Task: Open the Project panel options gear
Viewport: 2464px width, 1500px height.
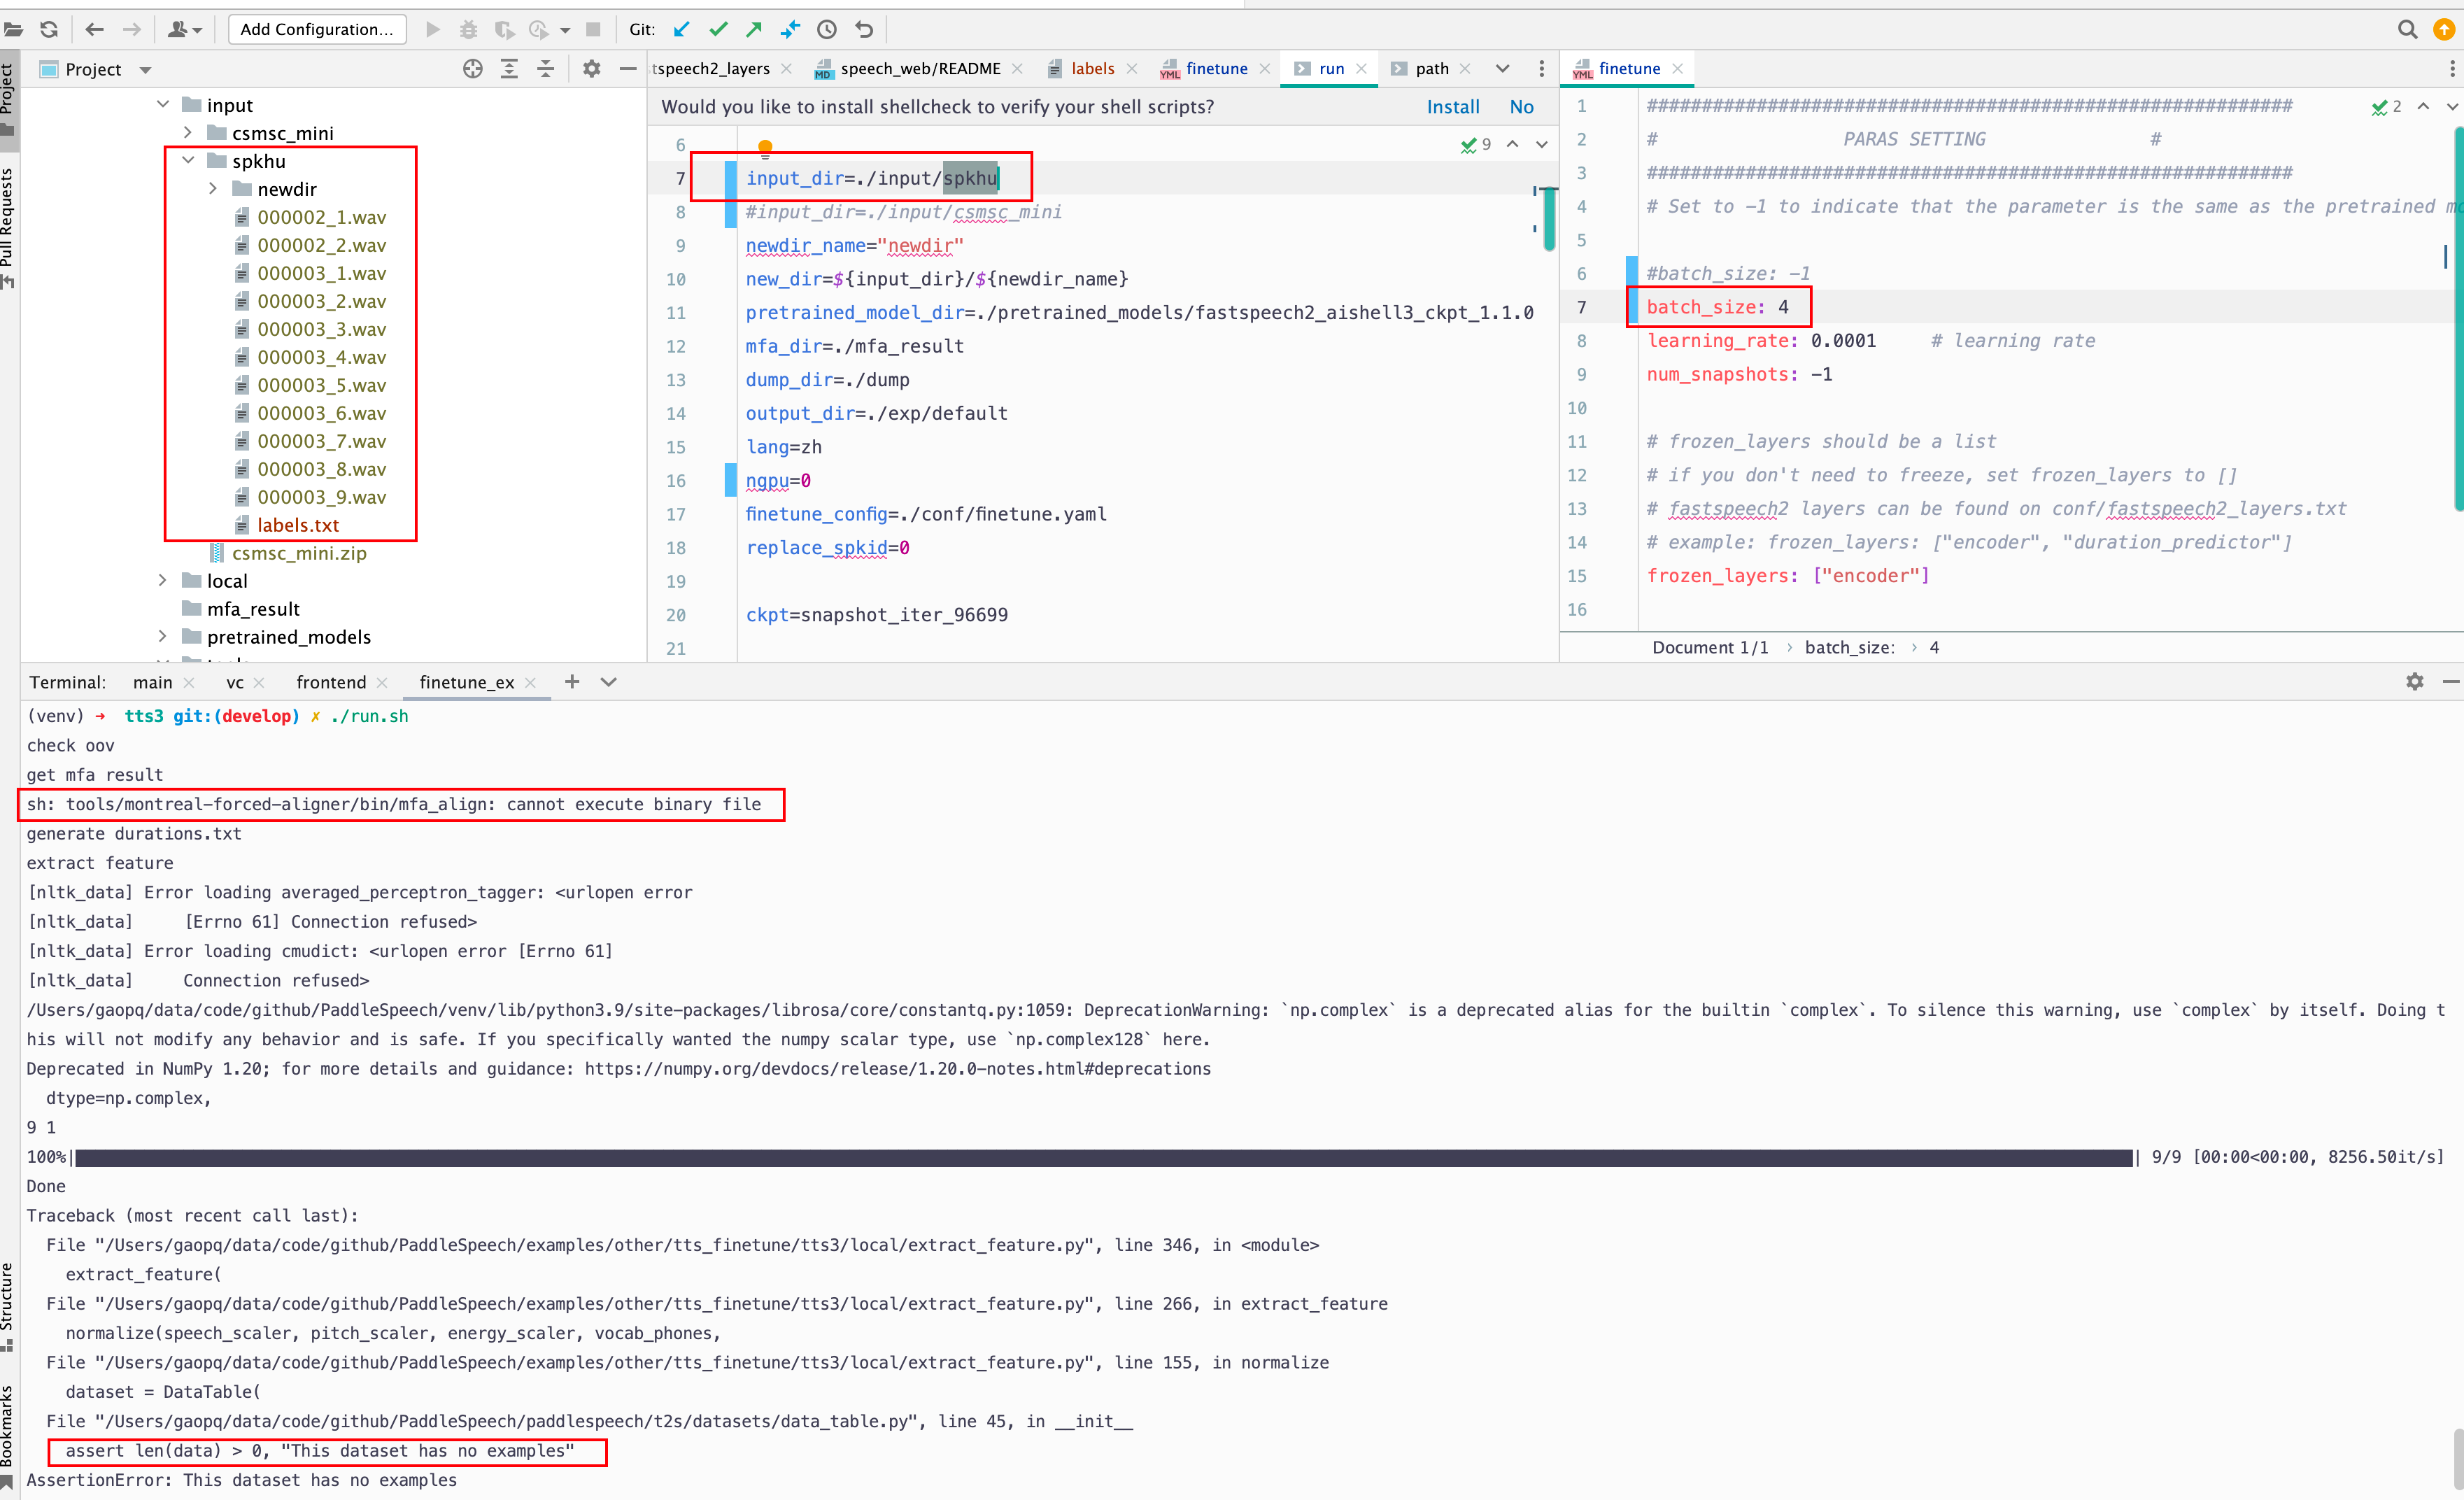Action: point(591,69)
